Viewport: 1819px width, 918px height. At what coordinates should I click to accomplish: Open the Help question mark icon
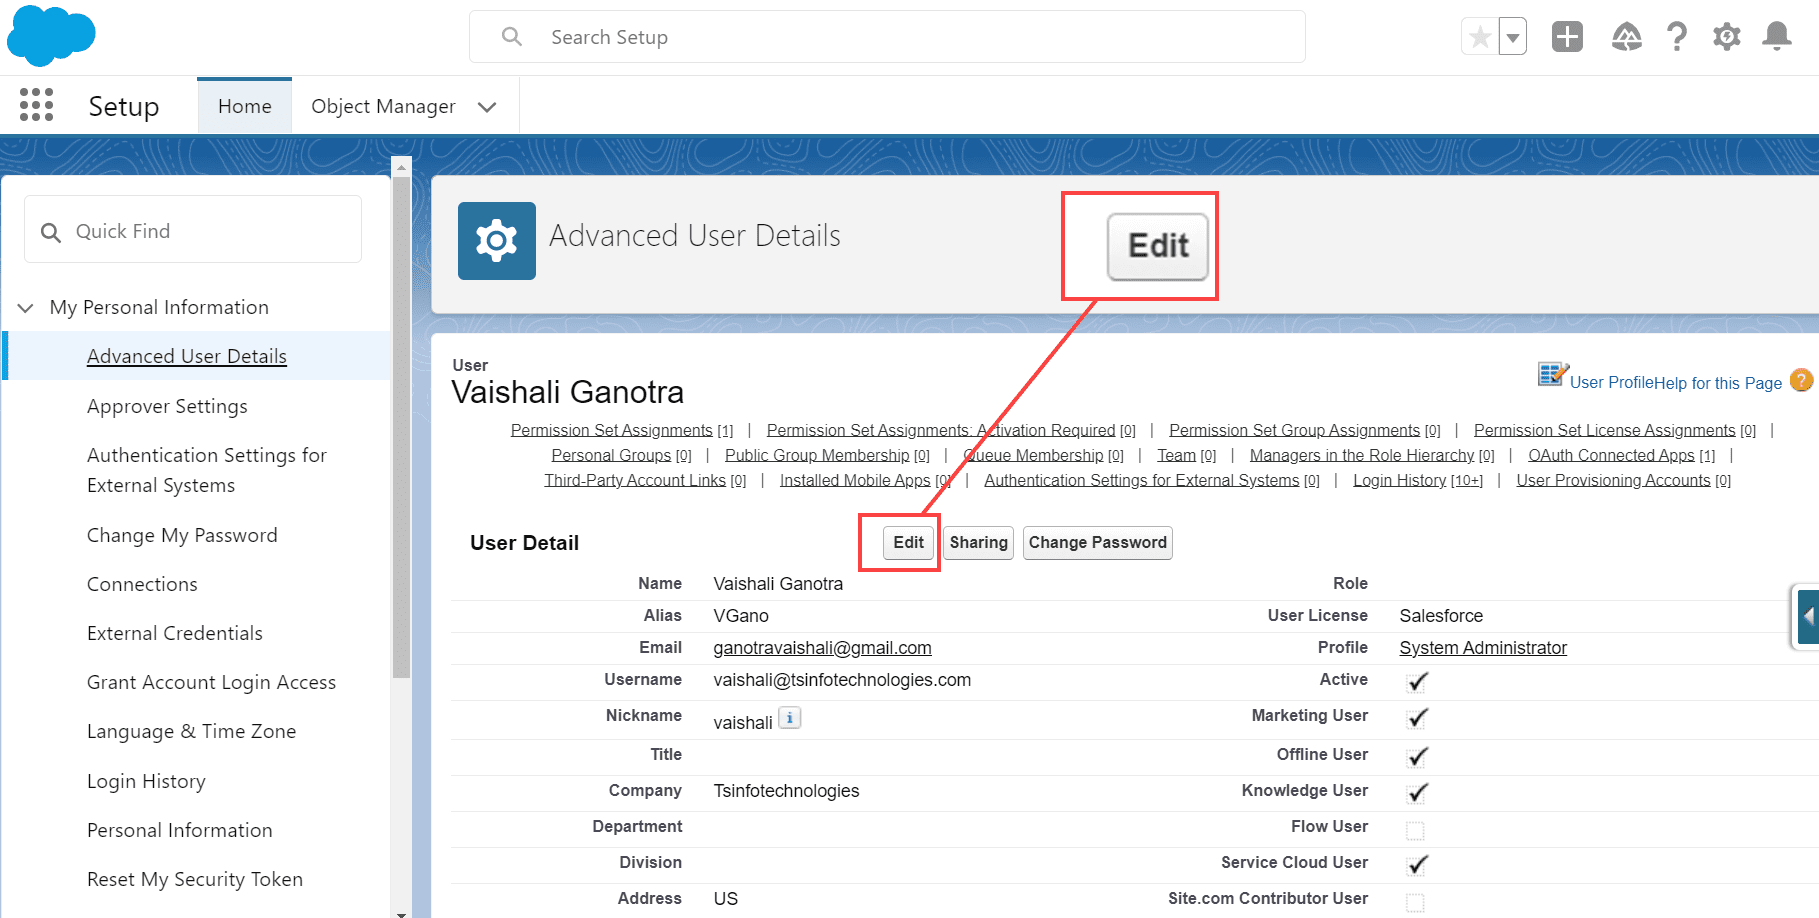click(1677, 37)
